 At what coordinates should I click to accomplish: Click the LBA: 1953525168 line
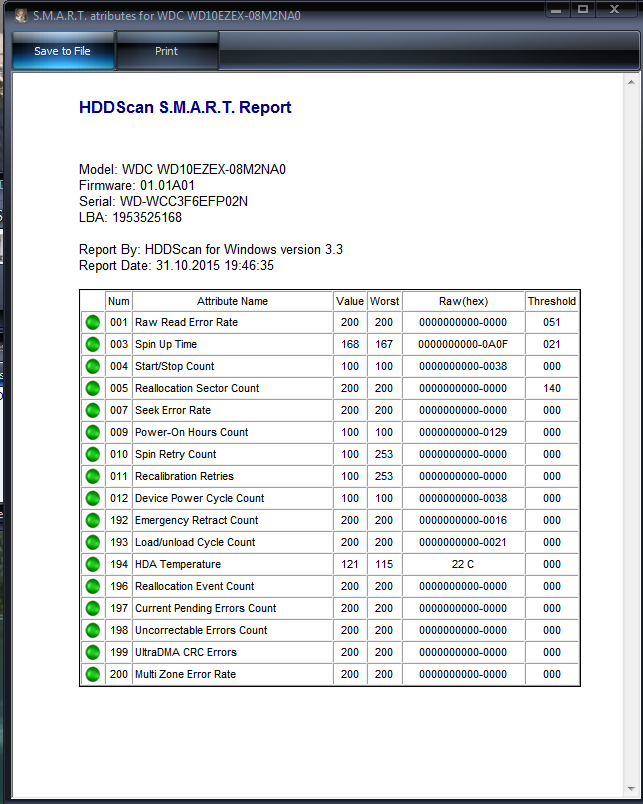130,217
